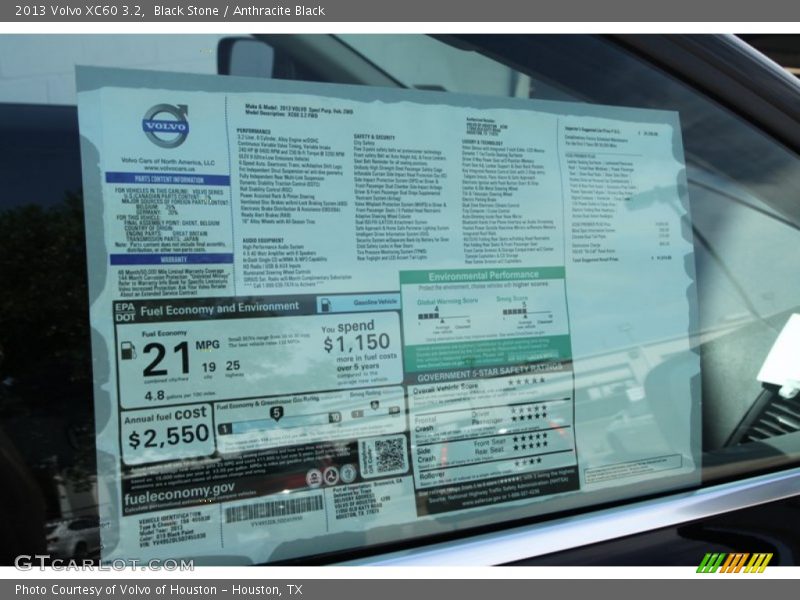The width and height of the screenshot is (800, 600).
Task: Click the round agency seals near QR code
Action: click(x=330, y=474)
